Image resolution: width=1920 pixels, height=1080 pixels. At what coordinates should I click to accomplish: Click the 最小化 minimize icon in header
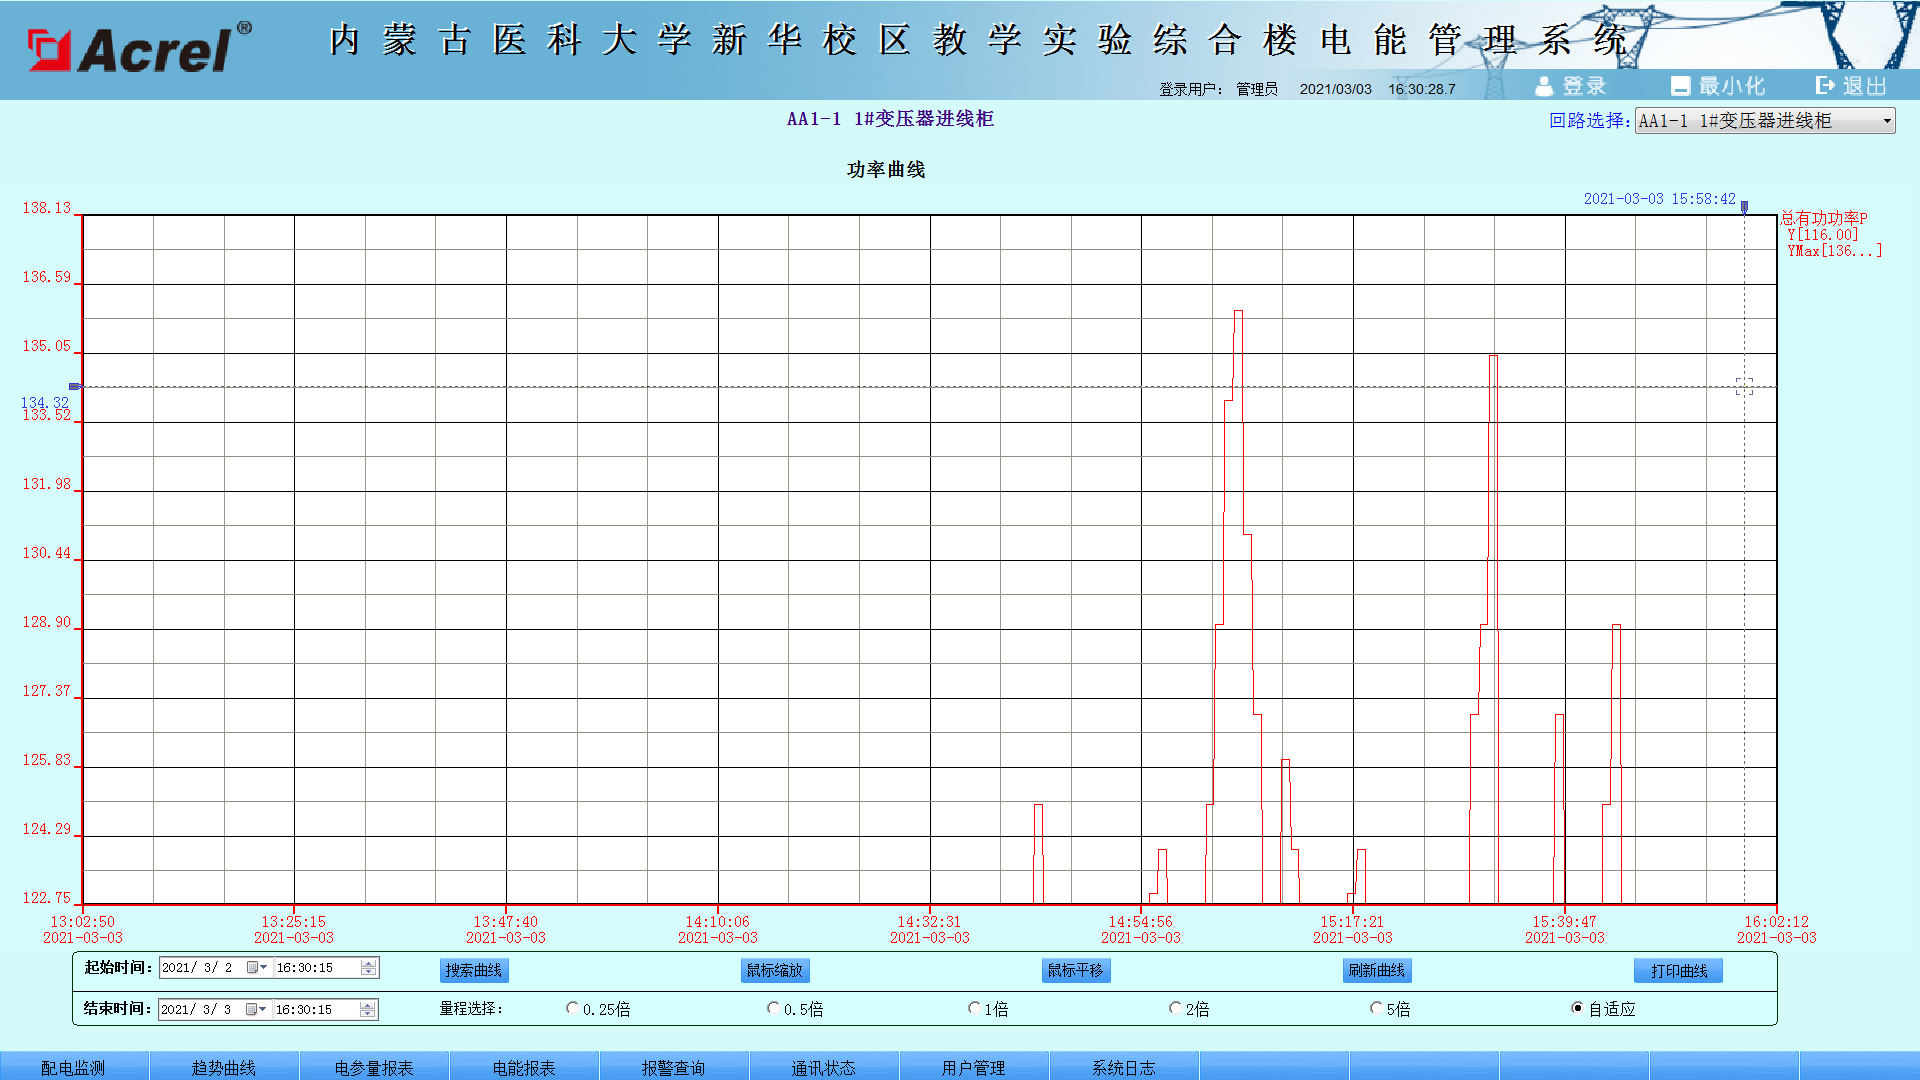point(1680,87)
